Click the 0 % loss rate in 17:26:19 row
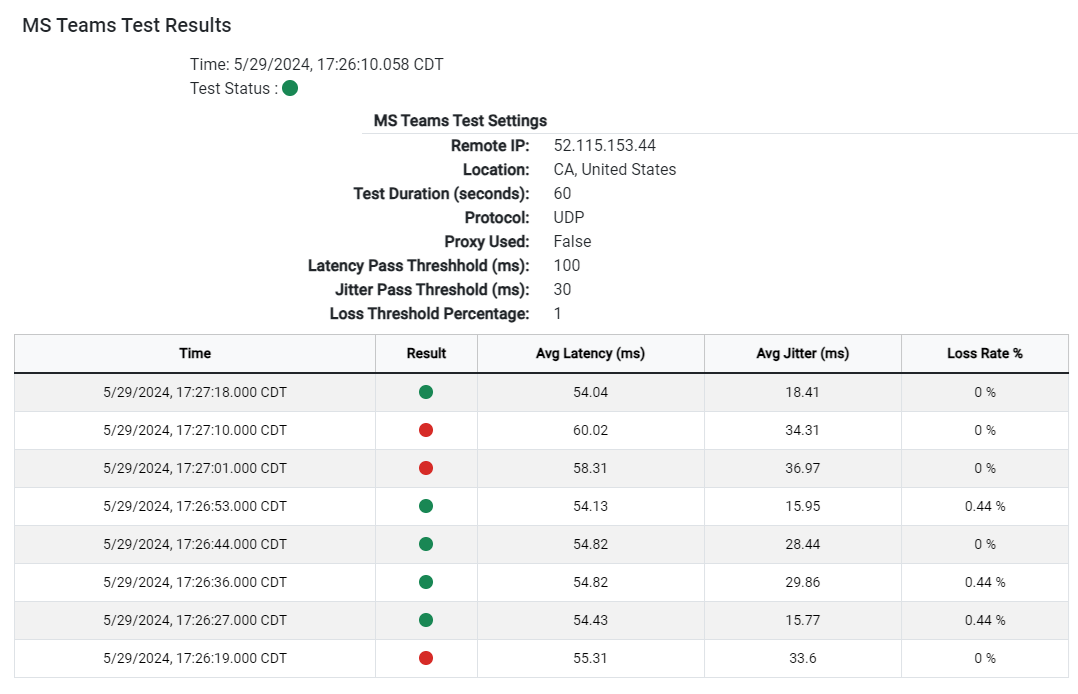1078x694 pixels. click(x=985, y=658)
